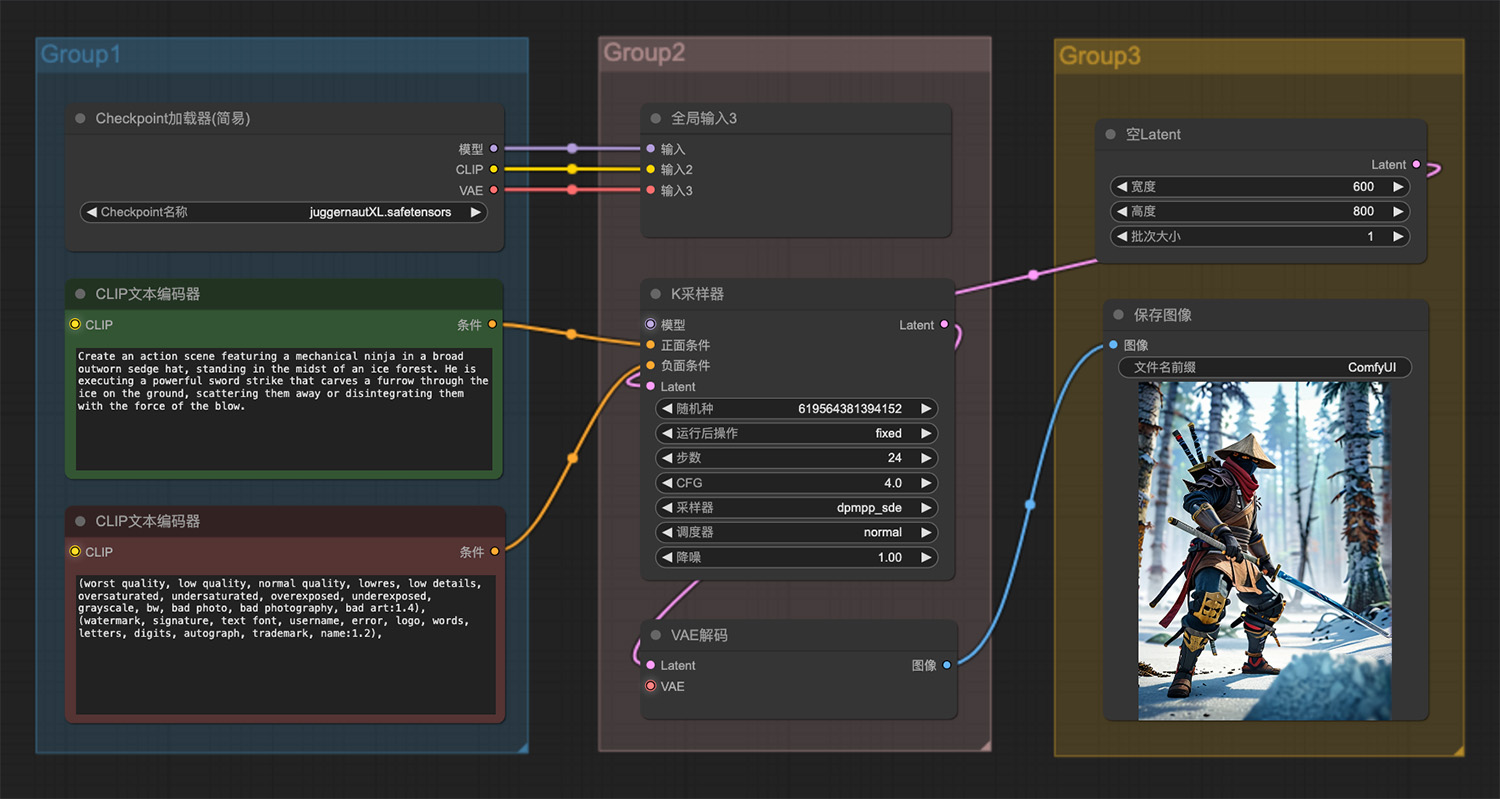Click the 图像 input socket on 保存图像
Screen dimensions: 1500x799
coord(1114,345)
